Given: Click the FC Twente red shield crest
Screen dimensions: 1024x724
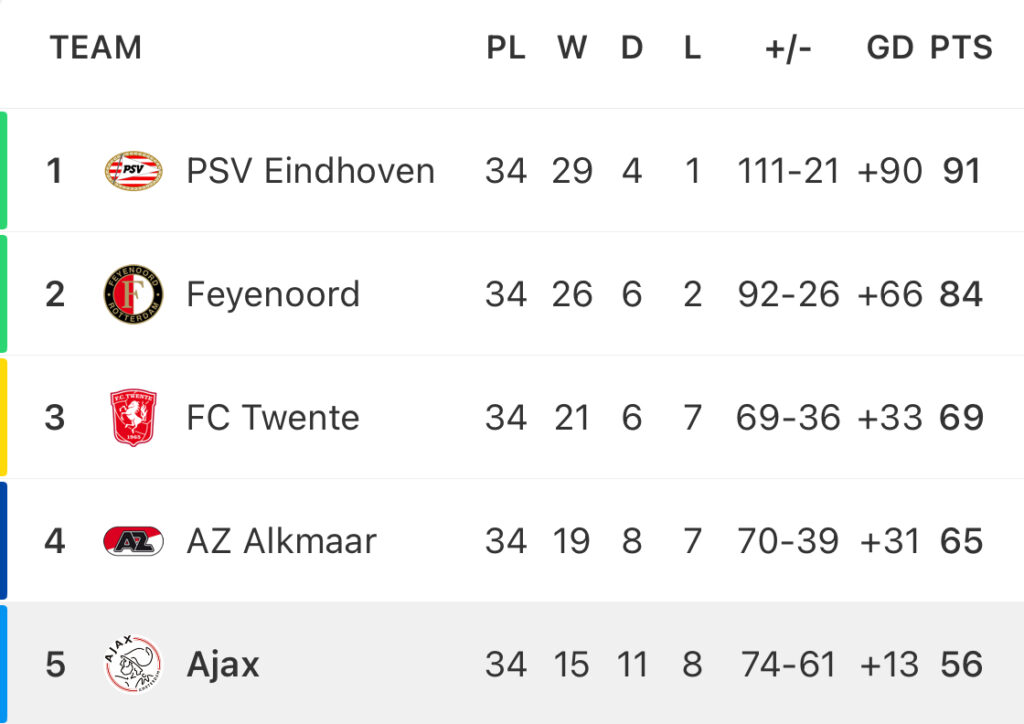Looking at the screenshot, I should click(x=133, y=418).
